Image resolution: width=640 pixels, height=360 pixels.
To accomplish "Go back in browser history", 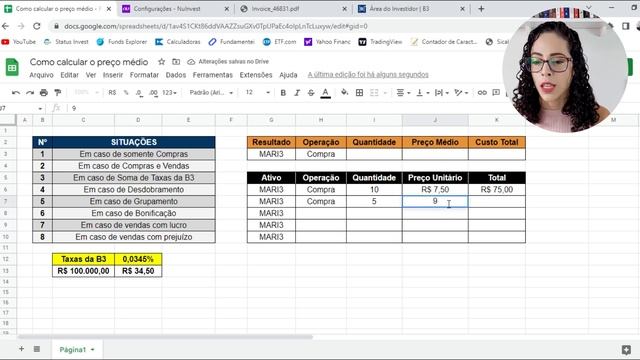I will [6, 26].
